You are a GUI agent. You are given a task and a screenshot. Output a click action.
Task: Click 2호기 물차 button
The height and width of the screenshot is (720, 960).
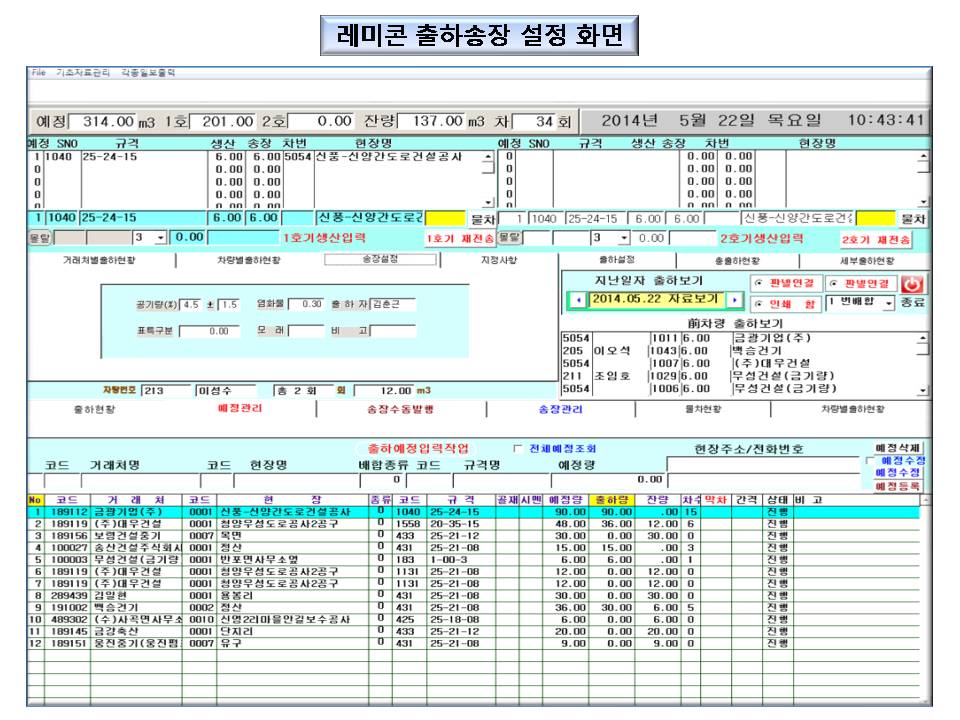(x=912, y=219)
